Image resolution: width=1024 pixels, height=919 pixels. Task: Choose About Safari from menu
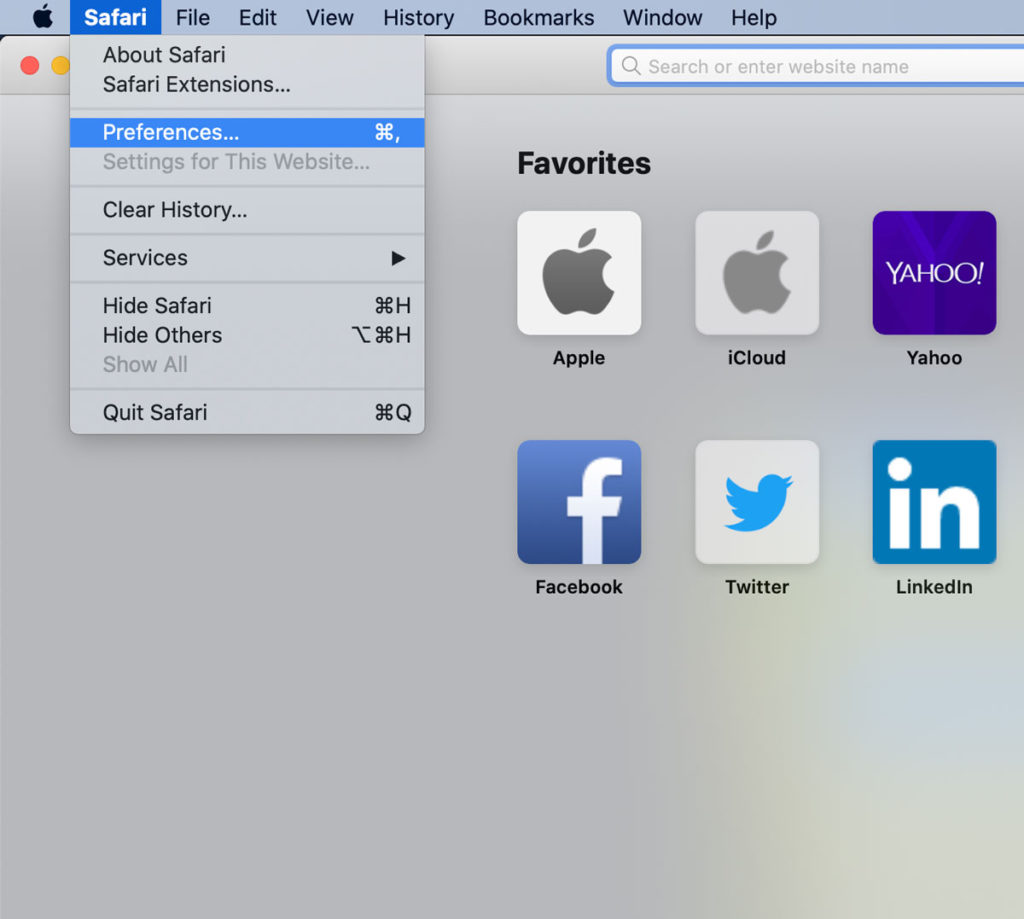click(247, 55)
